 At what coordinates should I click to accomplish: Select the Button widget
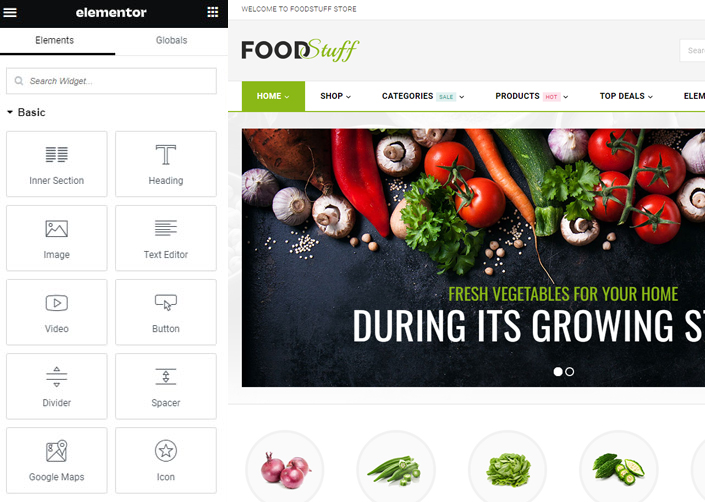tap(166, 312)
